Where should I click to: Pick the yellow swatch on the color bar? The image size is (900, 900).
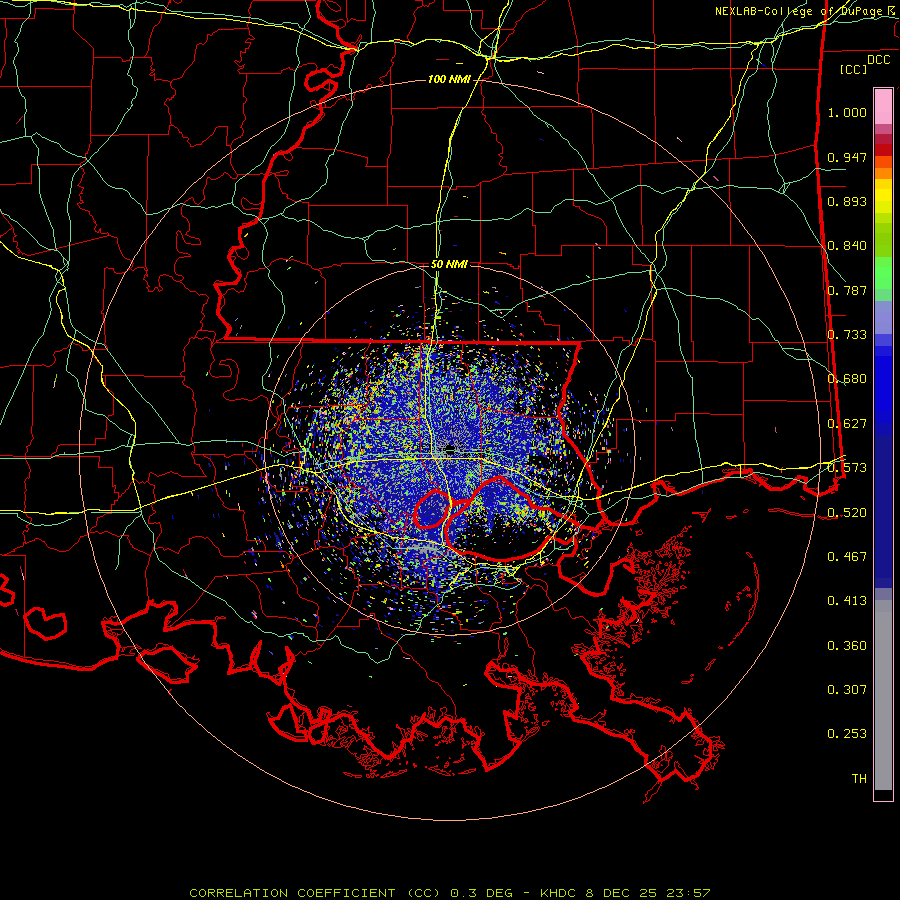tap(883, 196)
